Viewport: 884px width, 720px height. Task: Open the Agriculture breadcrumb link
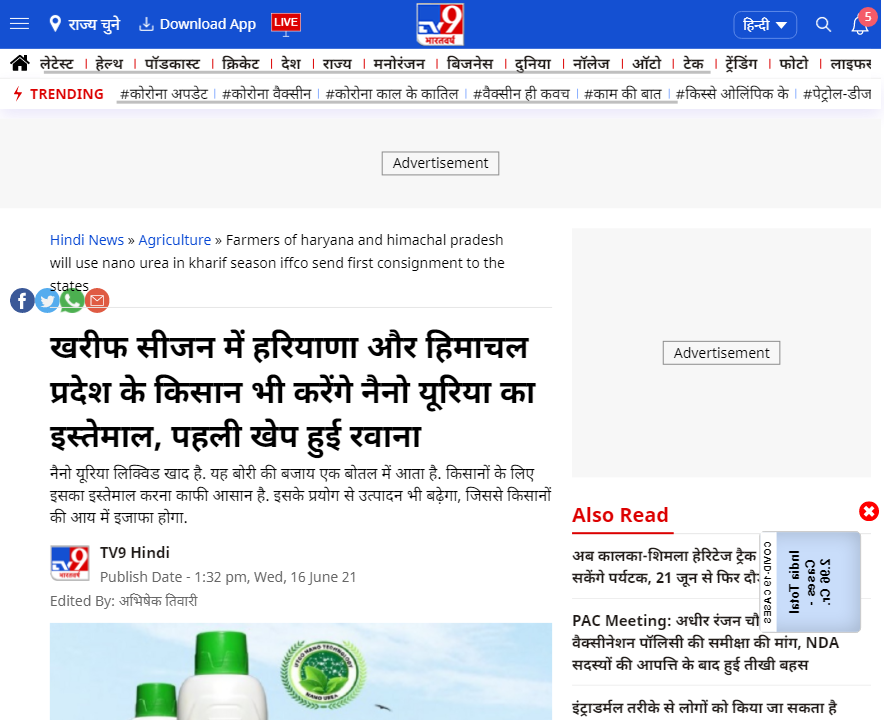coord(174,239)
